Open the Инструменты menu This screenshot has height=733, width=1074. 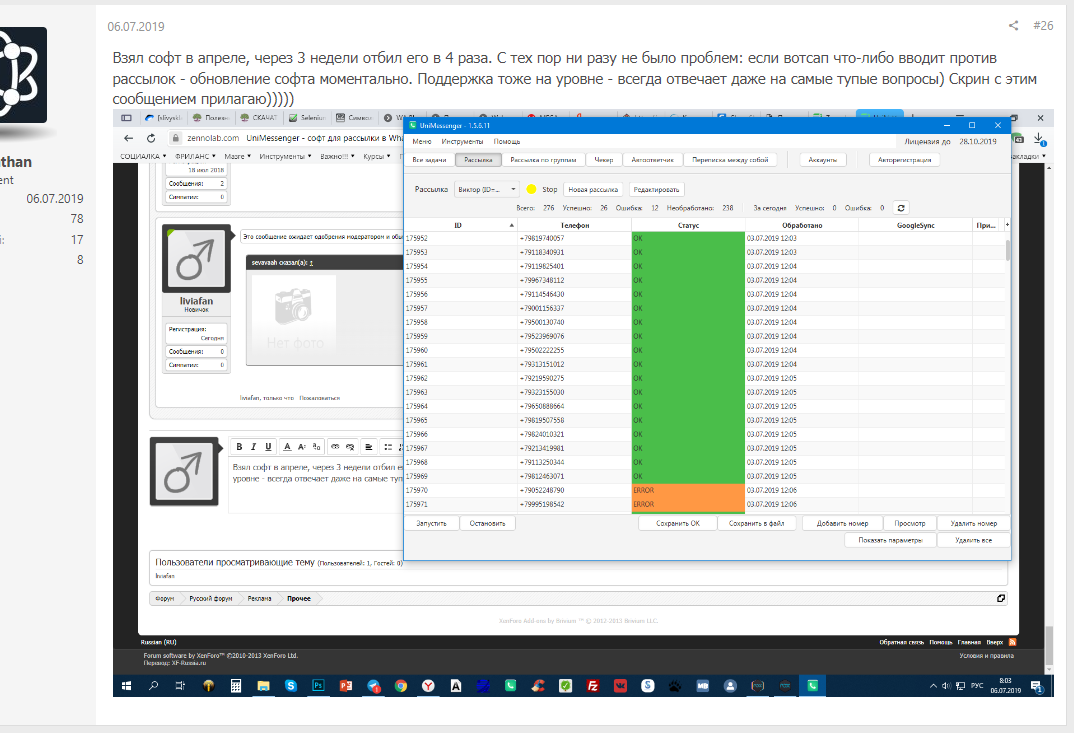(x=462, y=141)
